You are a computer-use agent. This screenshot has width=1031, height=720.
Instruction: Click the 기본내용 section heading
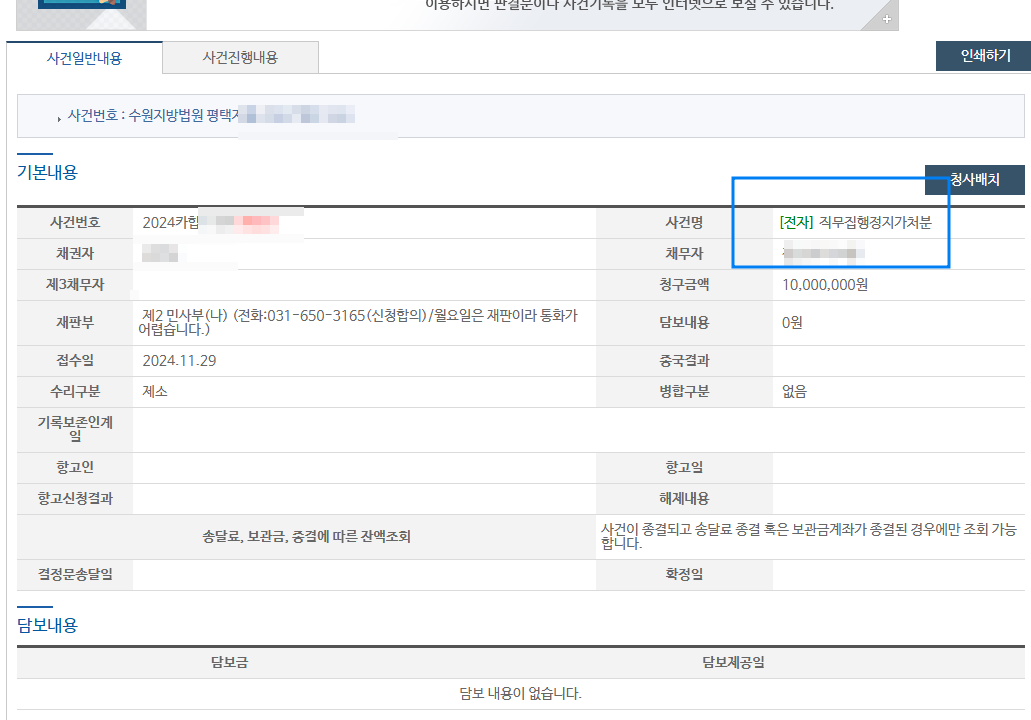47,172
